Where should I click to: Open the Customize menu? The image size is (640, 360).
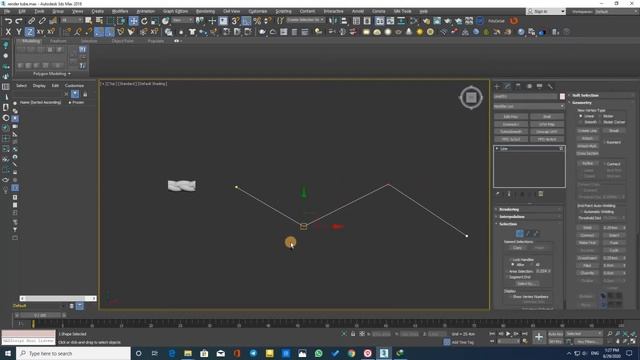(258, 11)
